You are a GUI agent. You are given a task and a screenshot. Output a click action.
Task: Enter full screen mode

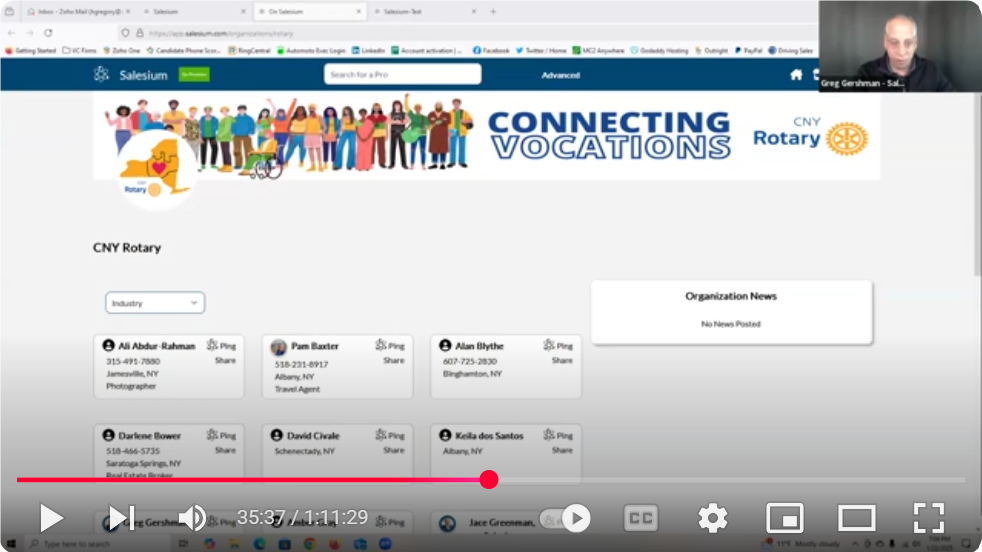[x=929, y=518]
